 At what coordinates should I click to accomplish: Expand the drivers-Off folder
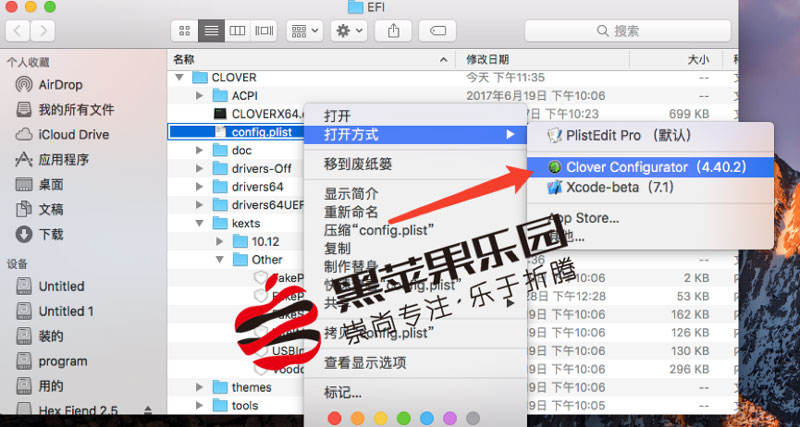[x=199, y=168]
